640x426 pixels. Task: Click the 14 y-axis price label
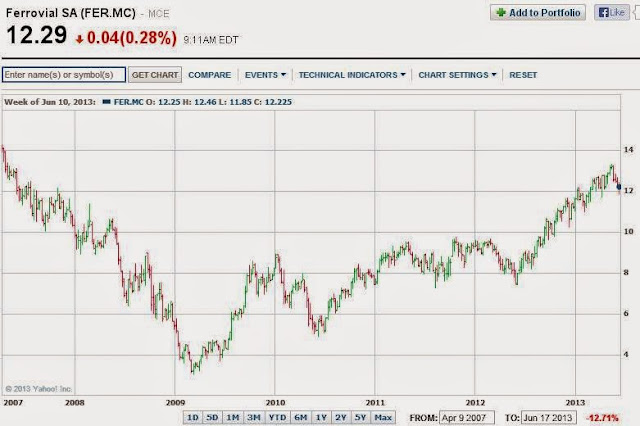pos(629,150)
